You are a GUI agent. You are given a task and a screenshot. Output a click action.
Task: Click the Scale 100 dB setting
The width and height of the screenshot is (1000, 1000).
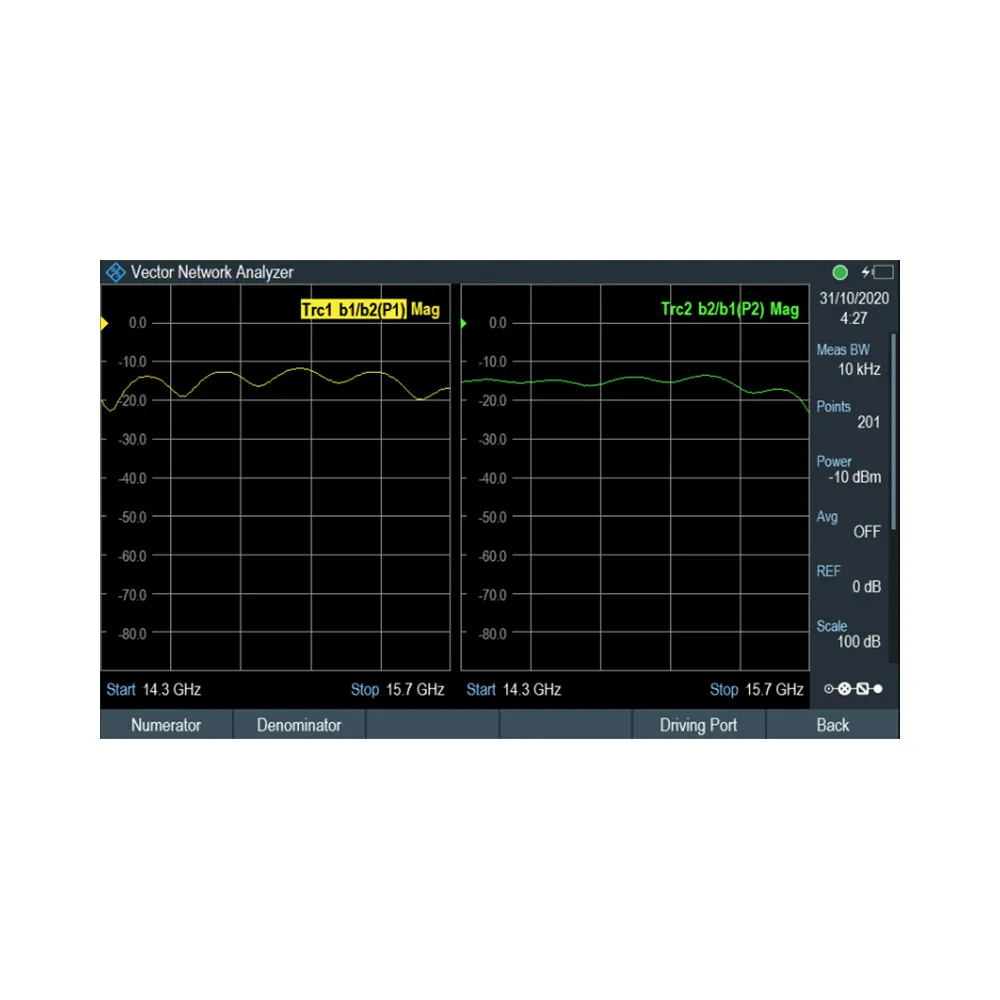[849, 634]
